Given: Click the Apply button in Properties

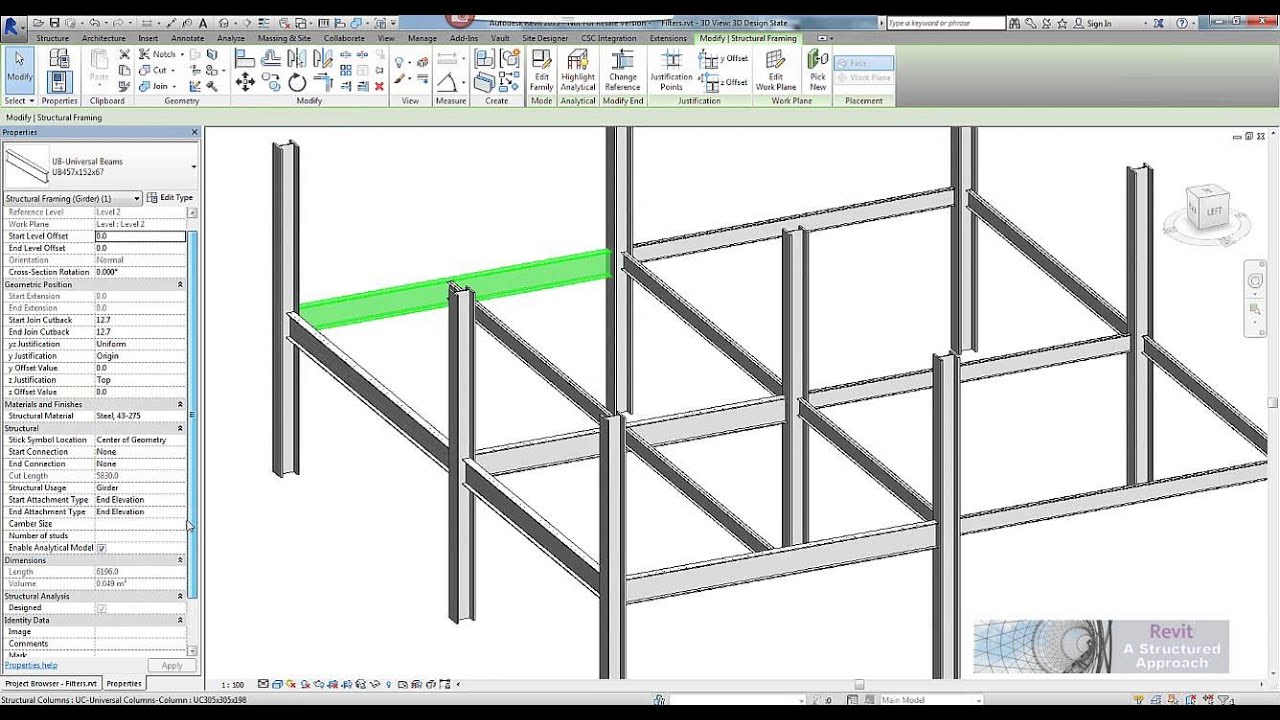Looking at the screenshot, I should (x=172, y=665).
